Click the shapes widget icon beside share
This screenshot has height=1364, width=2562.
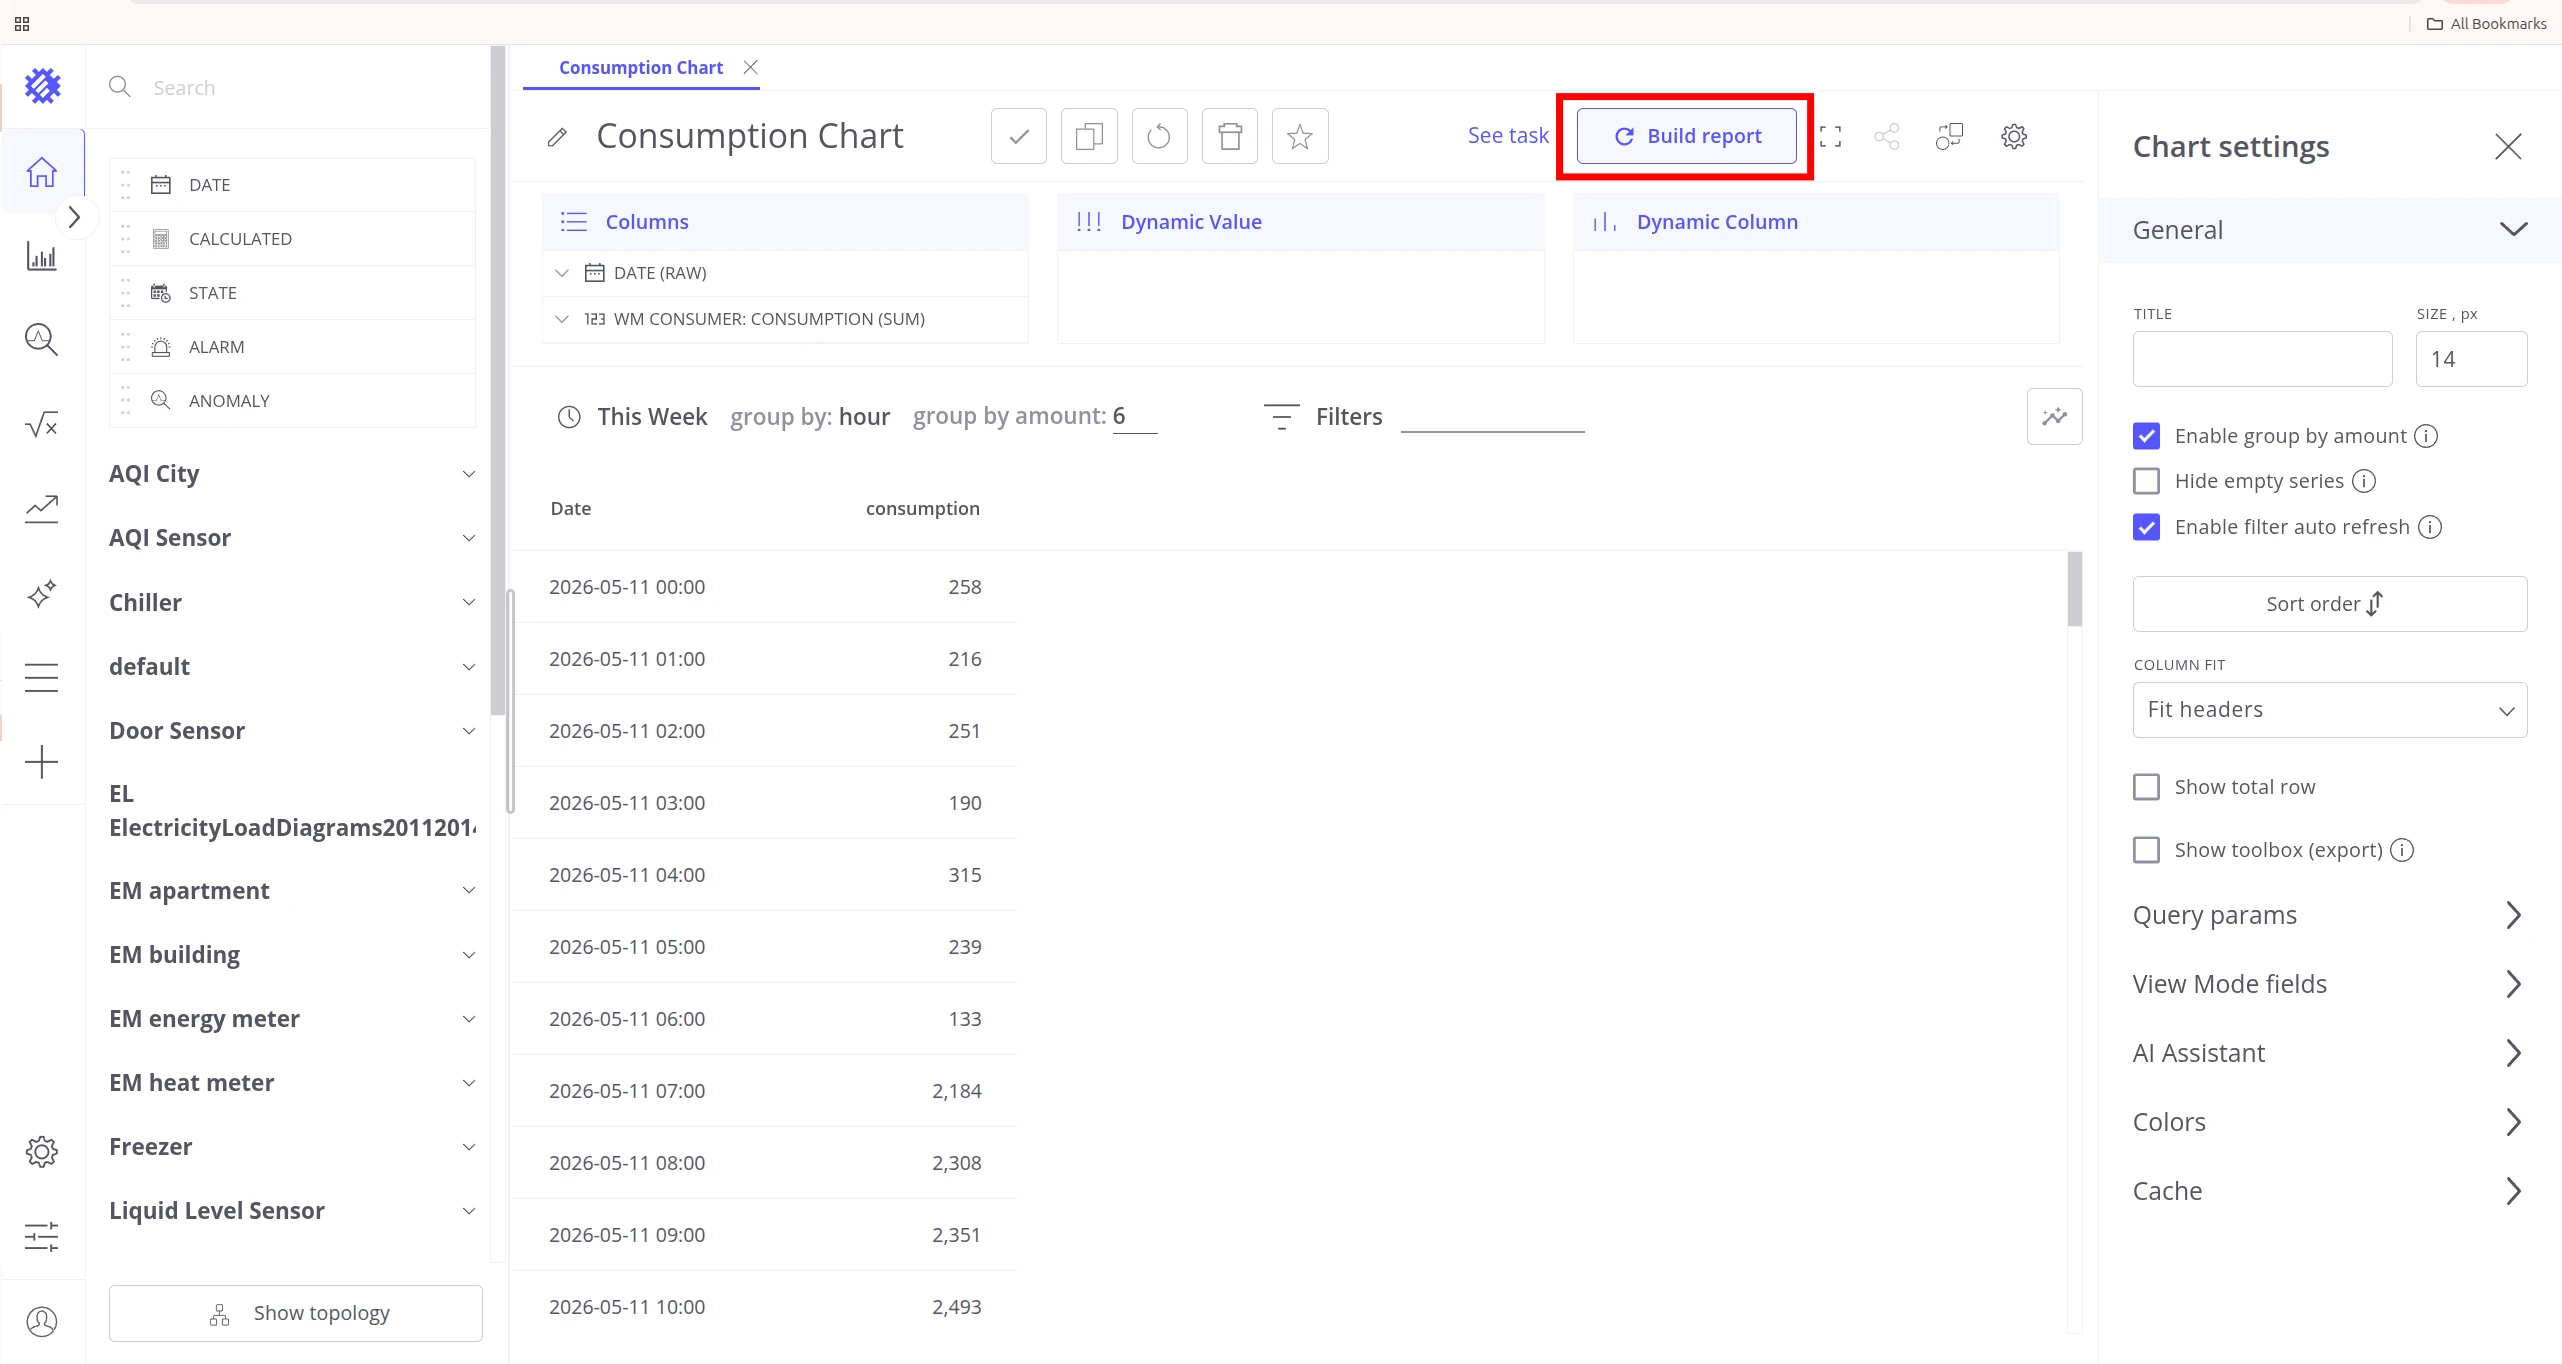point(1949,136)
